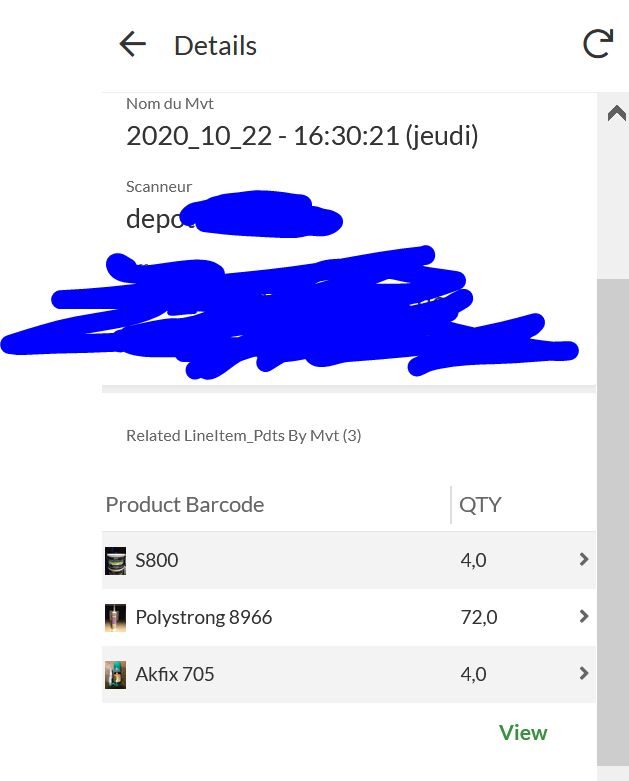
Task: Click the scroll up arrow
Action: pos(616,113)
